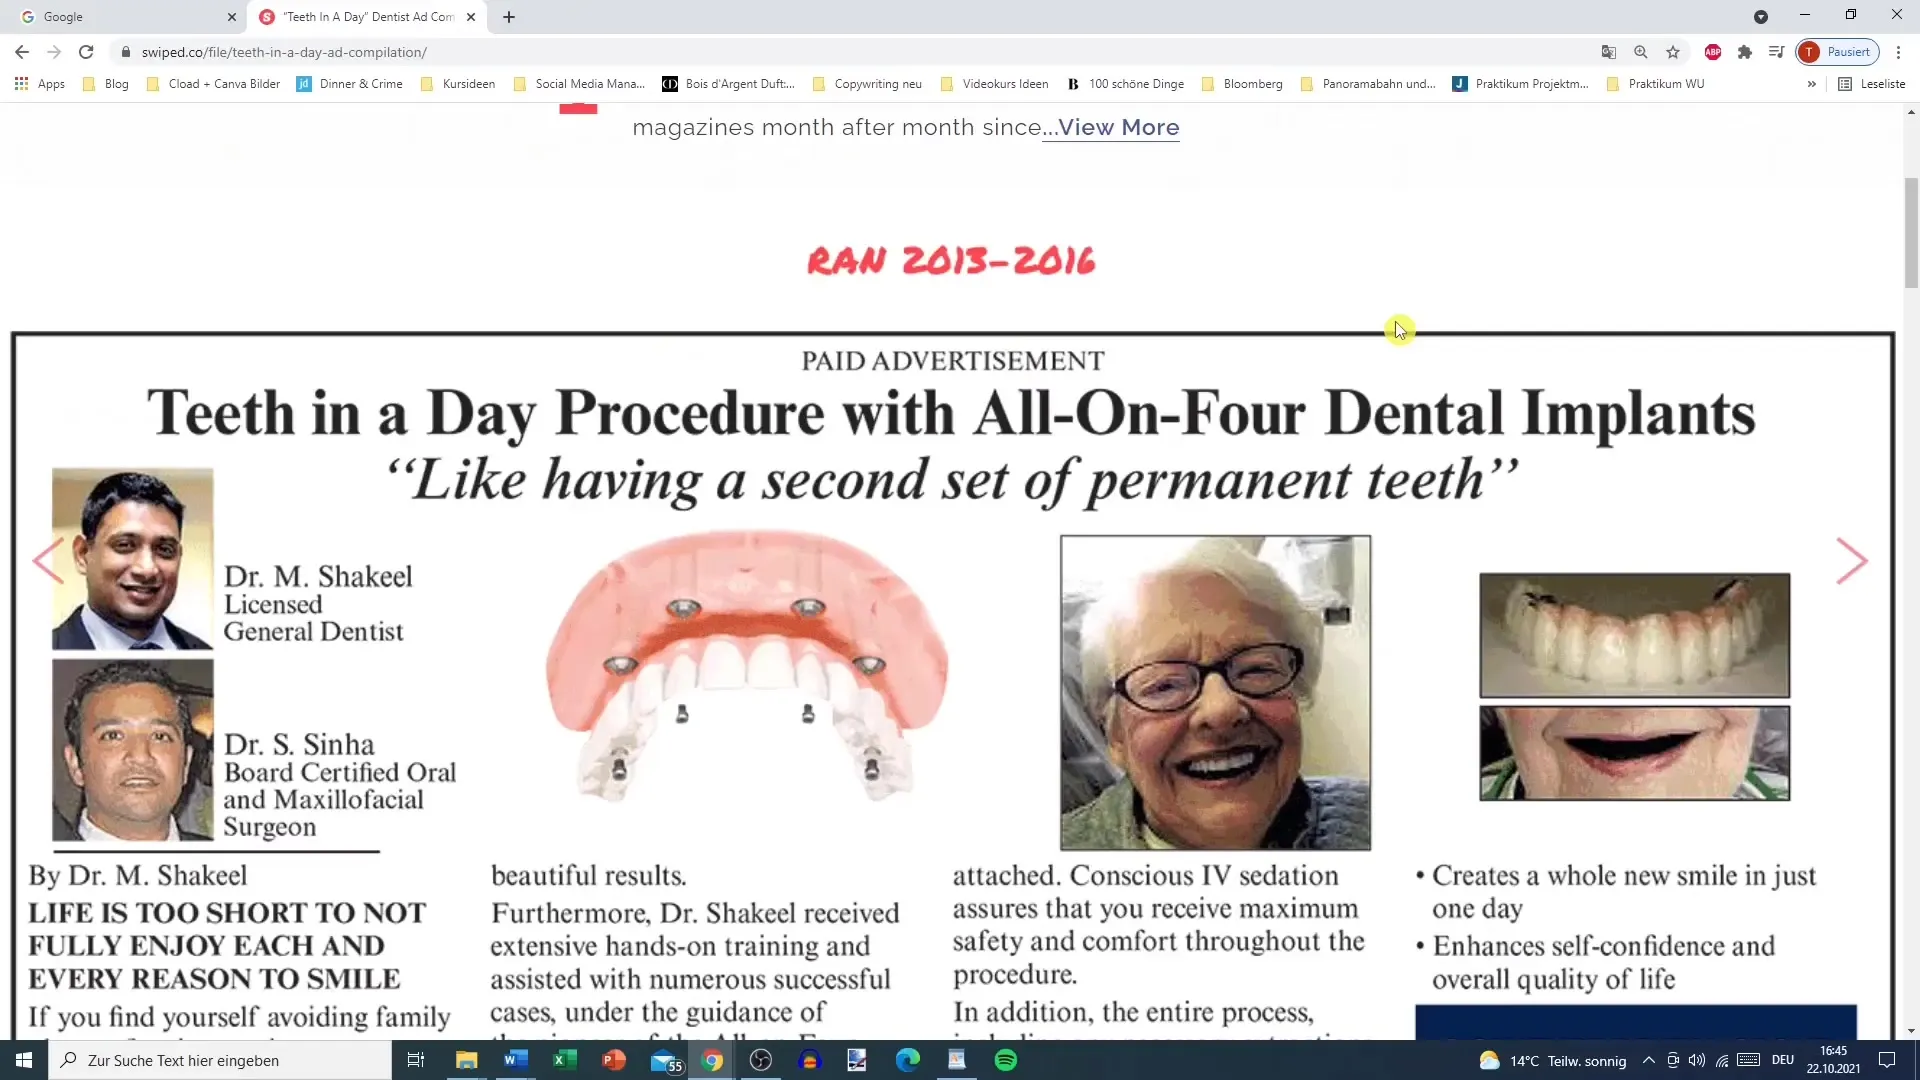Open Spotify from the taskbar
Viewport: 1920px width, 1080px height.
1006,1060
